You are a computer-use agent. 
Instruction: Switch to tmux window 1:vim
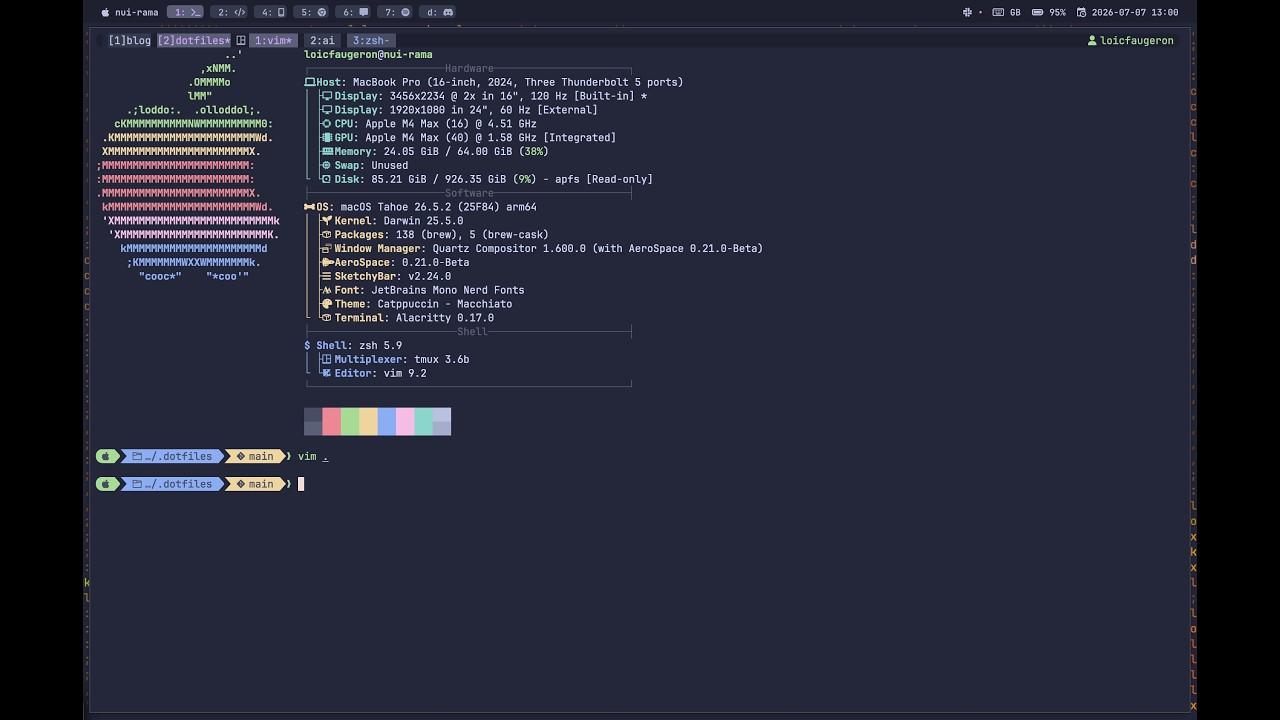pyautogui.click(x=273, y=40)
